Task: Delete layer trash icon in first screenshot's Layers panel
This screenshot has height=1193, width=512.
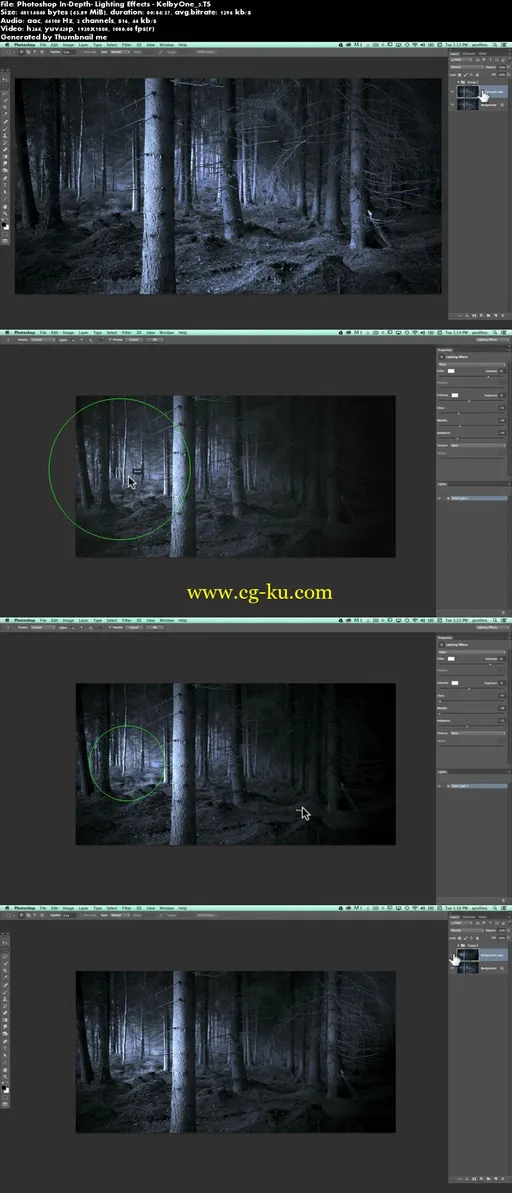Action: 503,315
